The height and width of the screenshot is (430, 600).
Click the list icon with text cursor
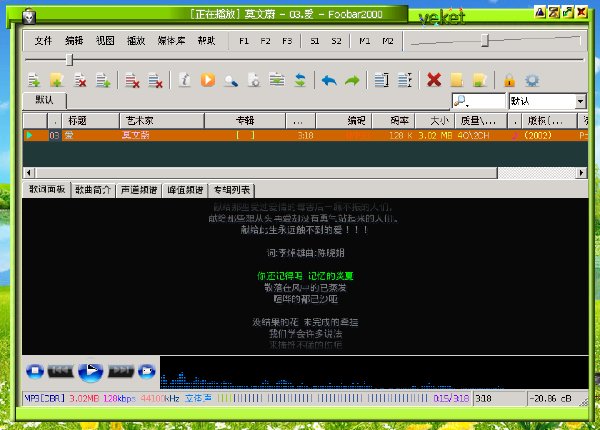(382, 80)
